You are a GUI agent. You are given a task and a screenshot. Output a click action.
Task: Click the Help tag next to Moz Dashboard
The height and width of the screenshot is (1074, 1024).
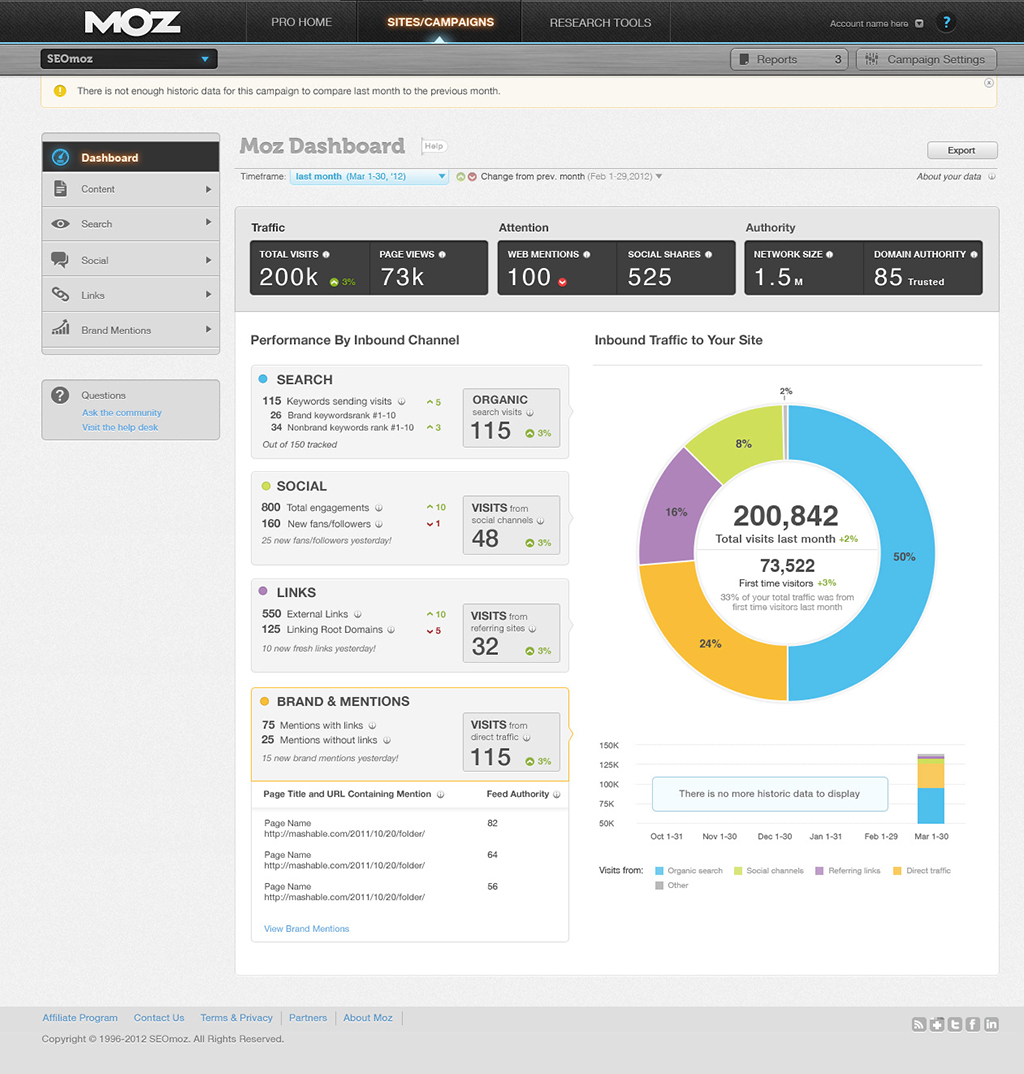434,146
